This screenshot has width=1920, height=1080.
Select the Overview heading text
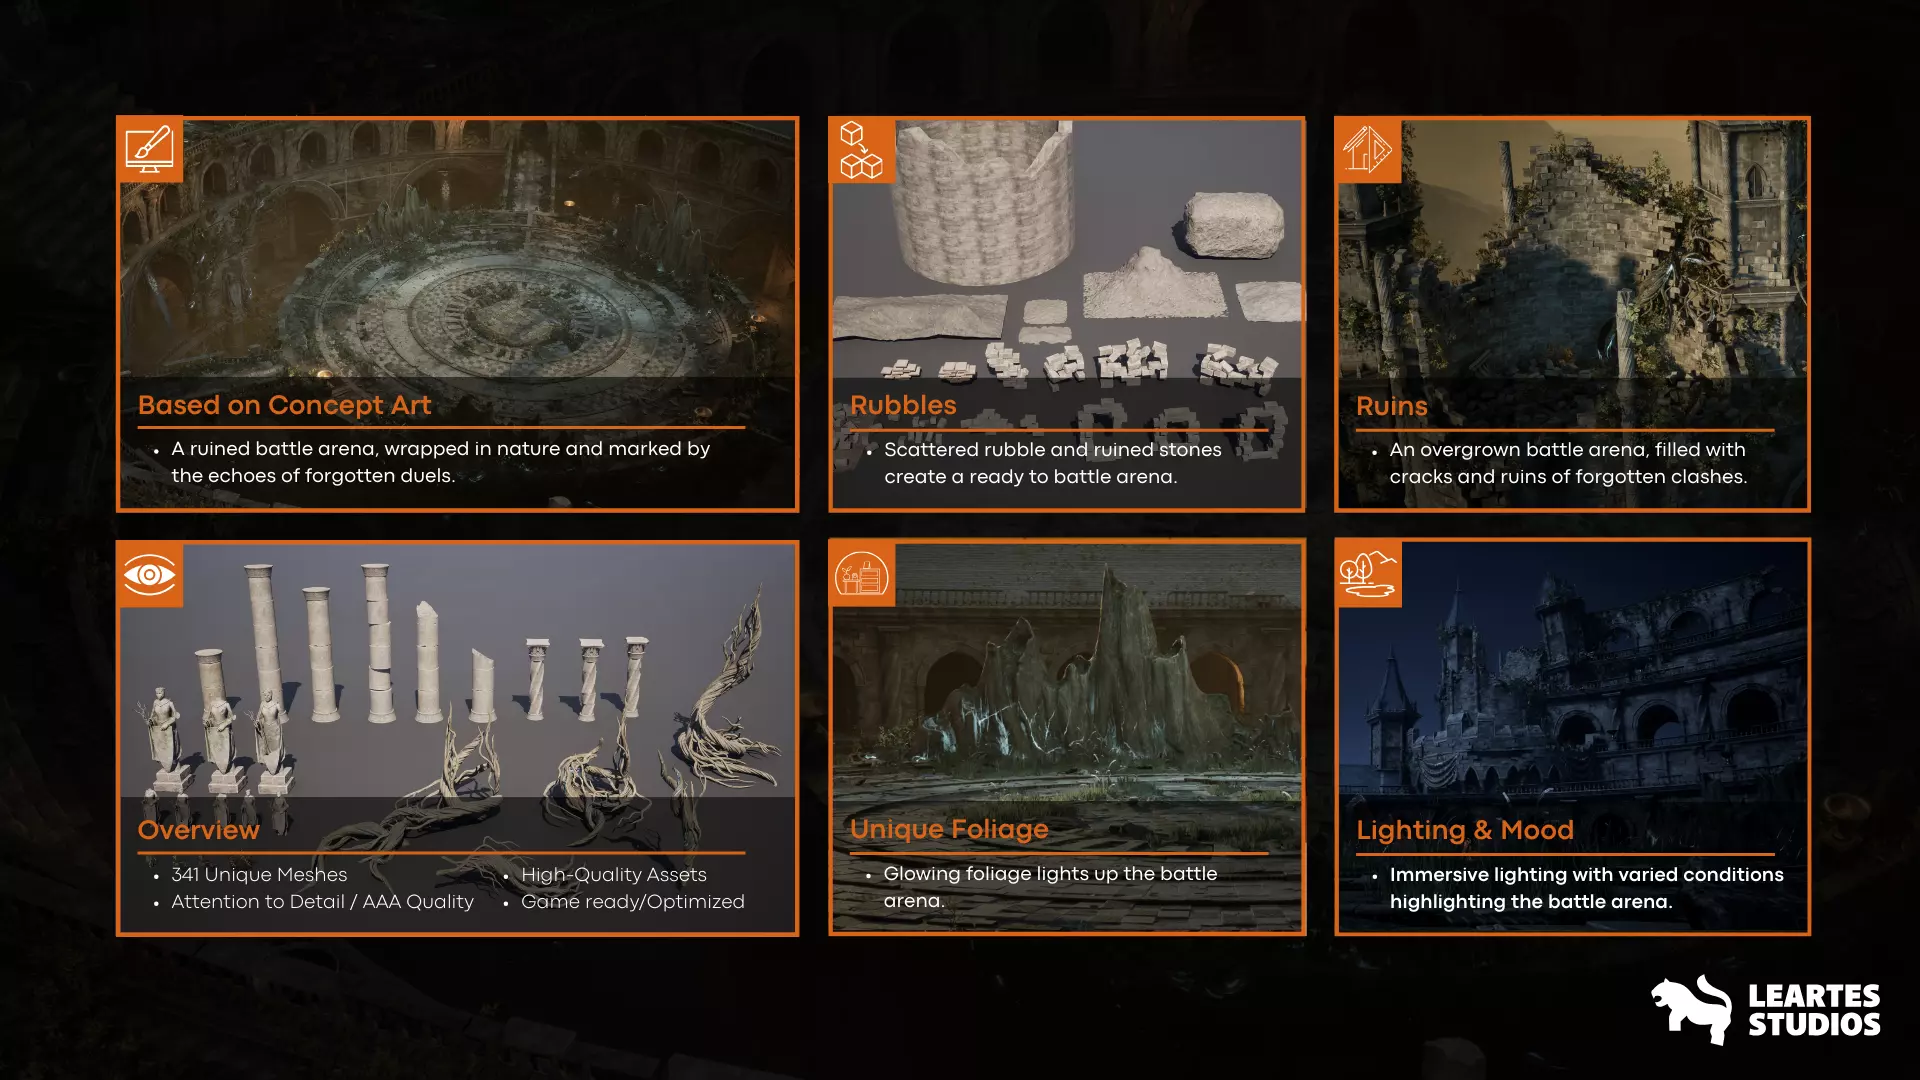[198, 830]
